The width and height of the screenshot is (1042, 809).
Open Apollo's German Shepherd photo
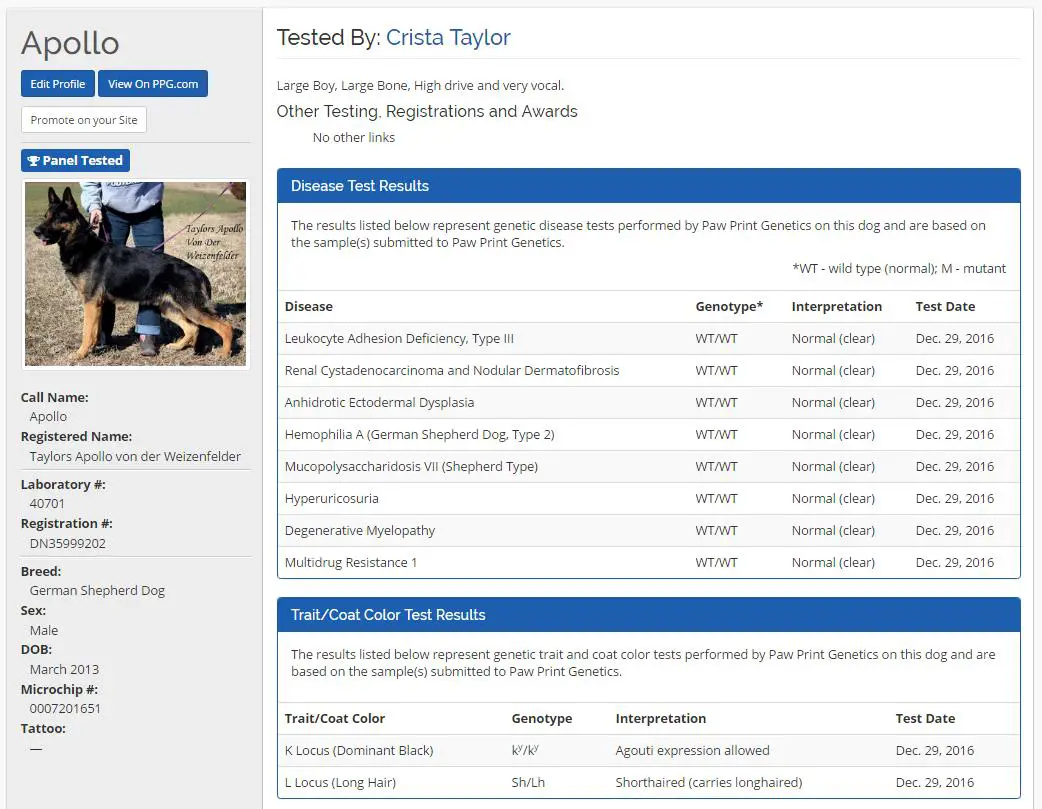click(136, 274)
